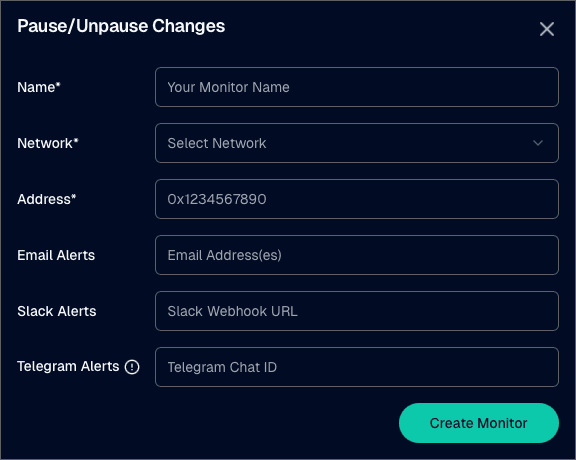Select the Slack Webhook URL input
The image size is (576, 460).
[357, 311]
